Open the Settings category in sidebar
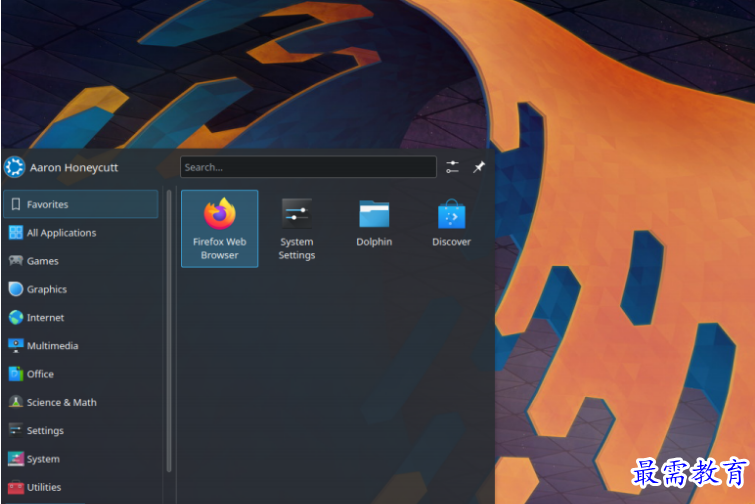Screen dimensions: 755x504 click(x=81, y=430)
